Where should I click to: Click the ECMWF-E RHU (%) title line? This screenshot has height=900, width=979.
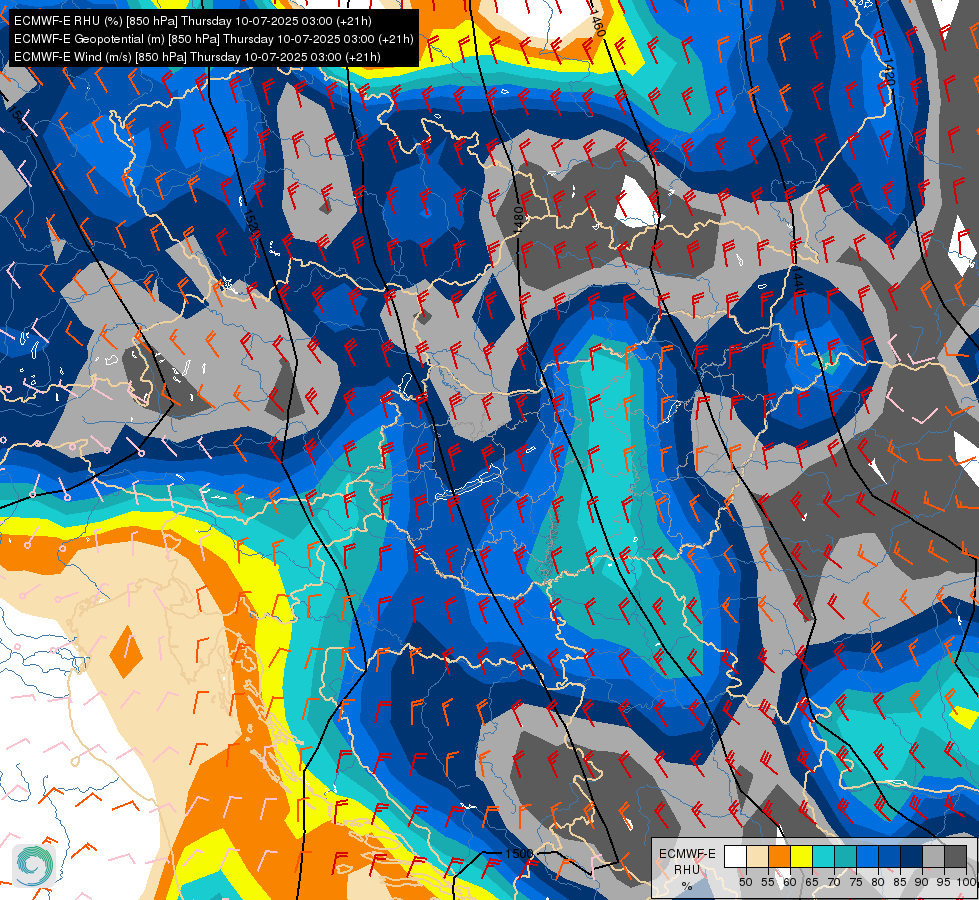192,21
